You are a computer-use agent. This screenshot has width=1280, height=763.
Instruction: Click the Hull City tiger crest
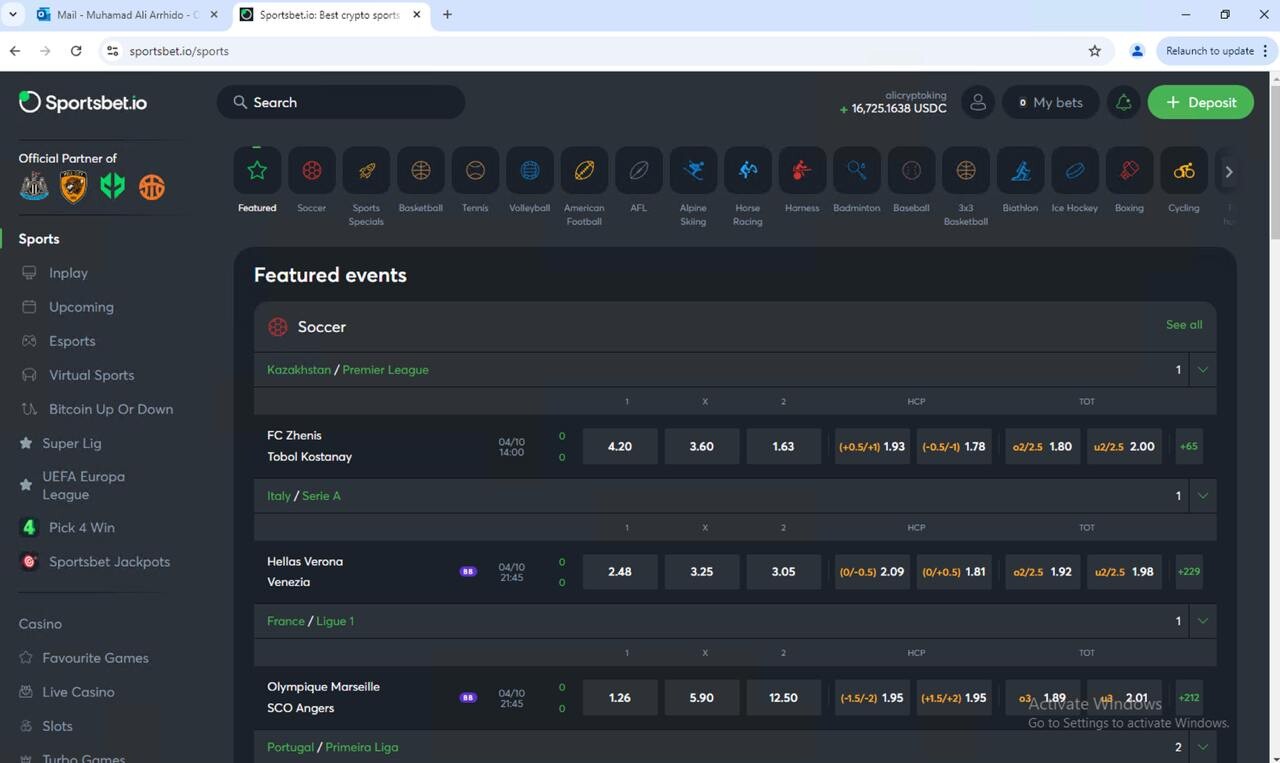[x=74, y=186]
